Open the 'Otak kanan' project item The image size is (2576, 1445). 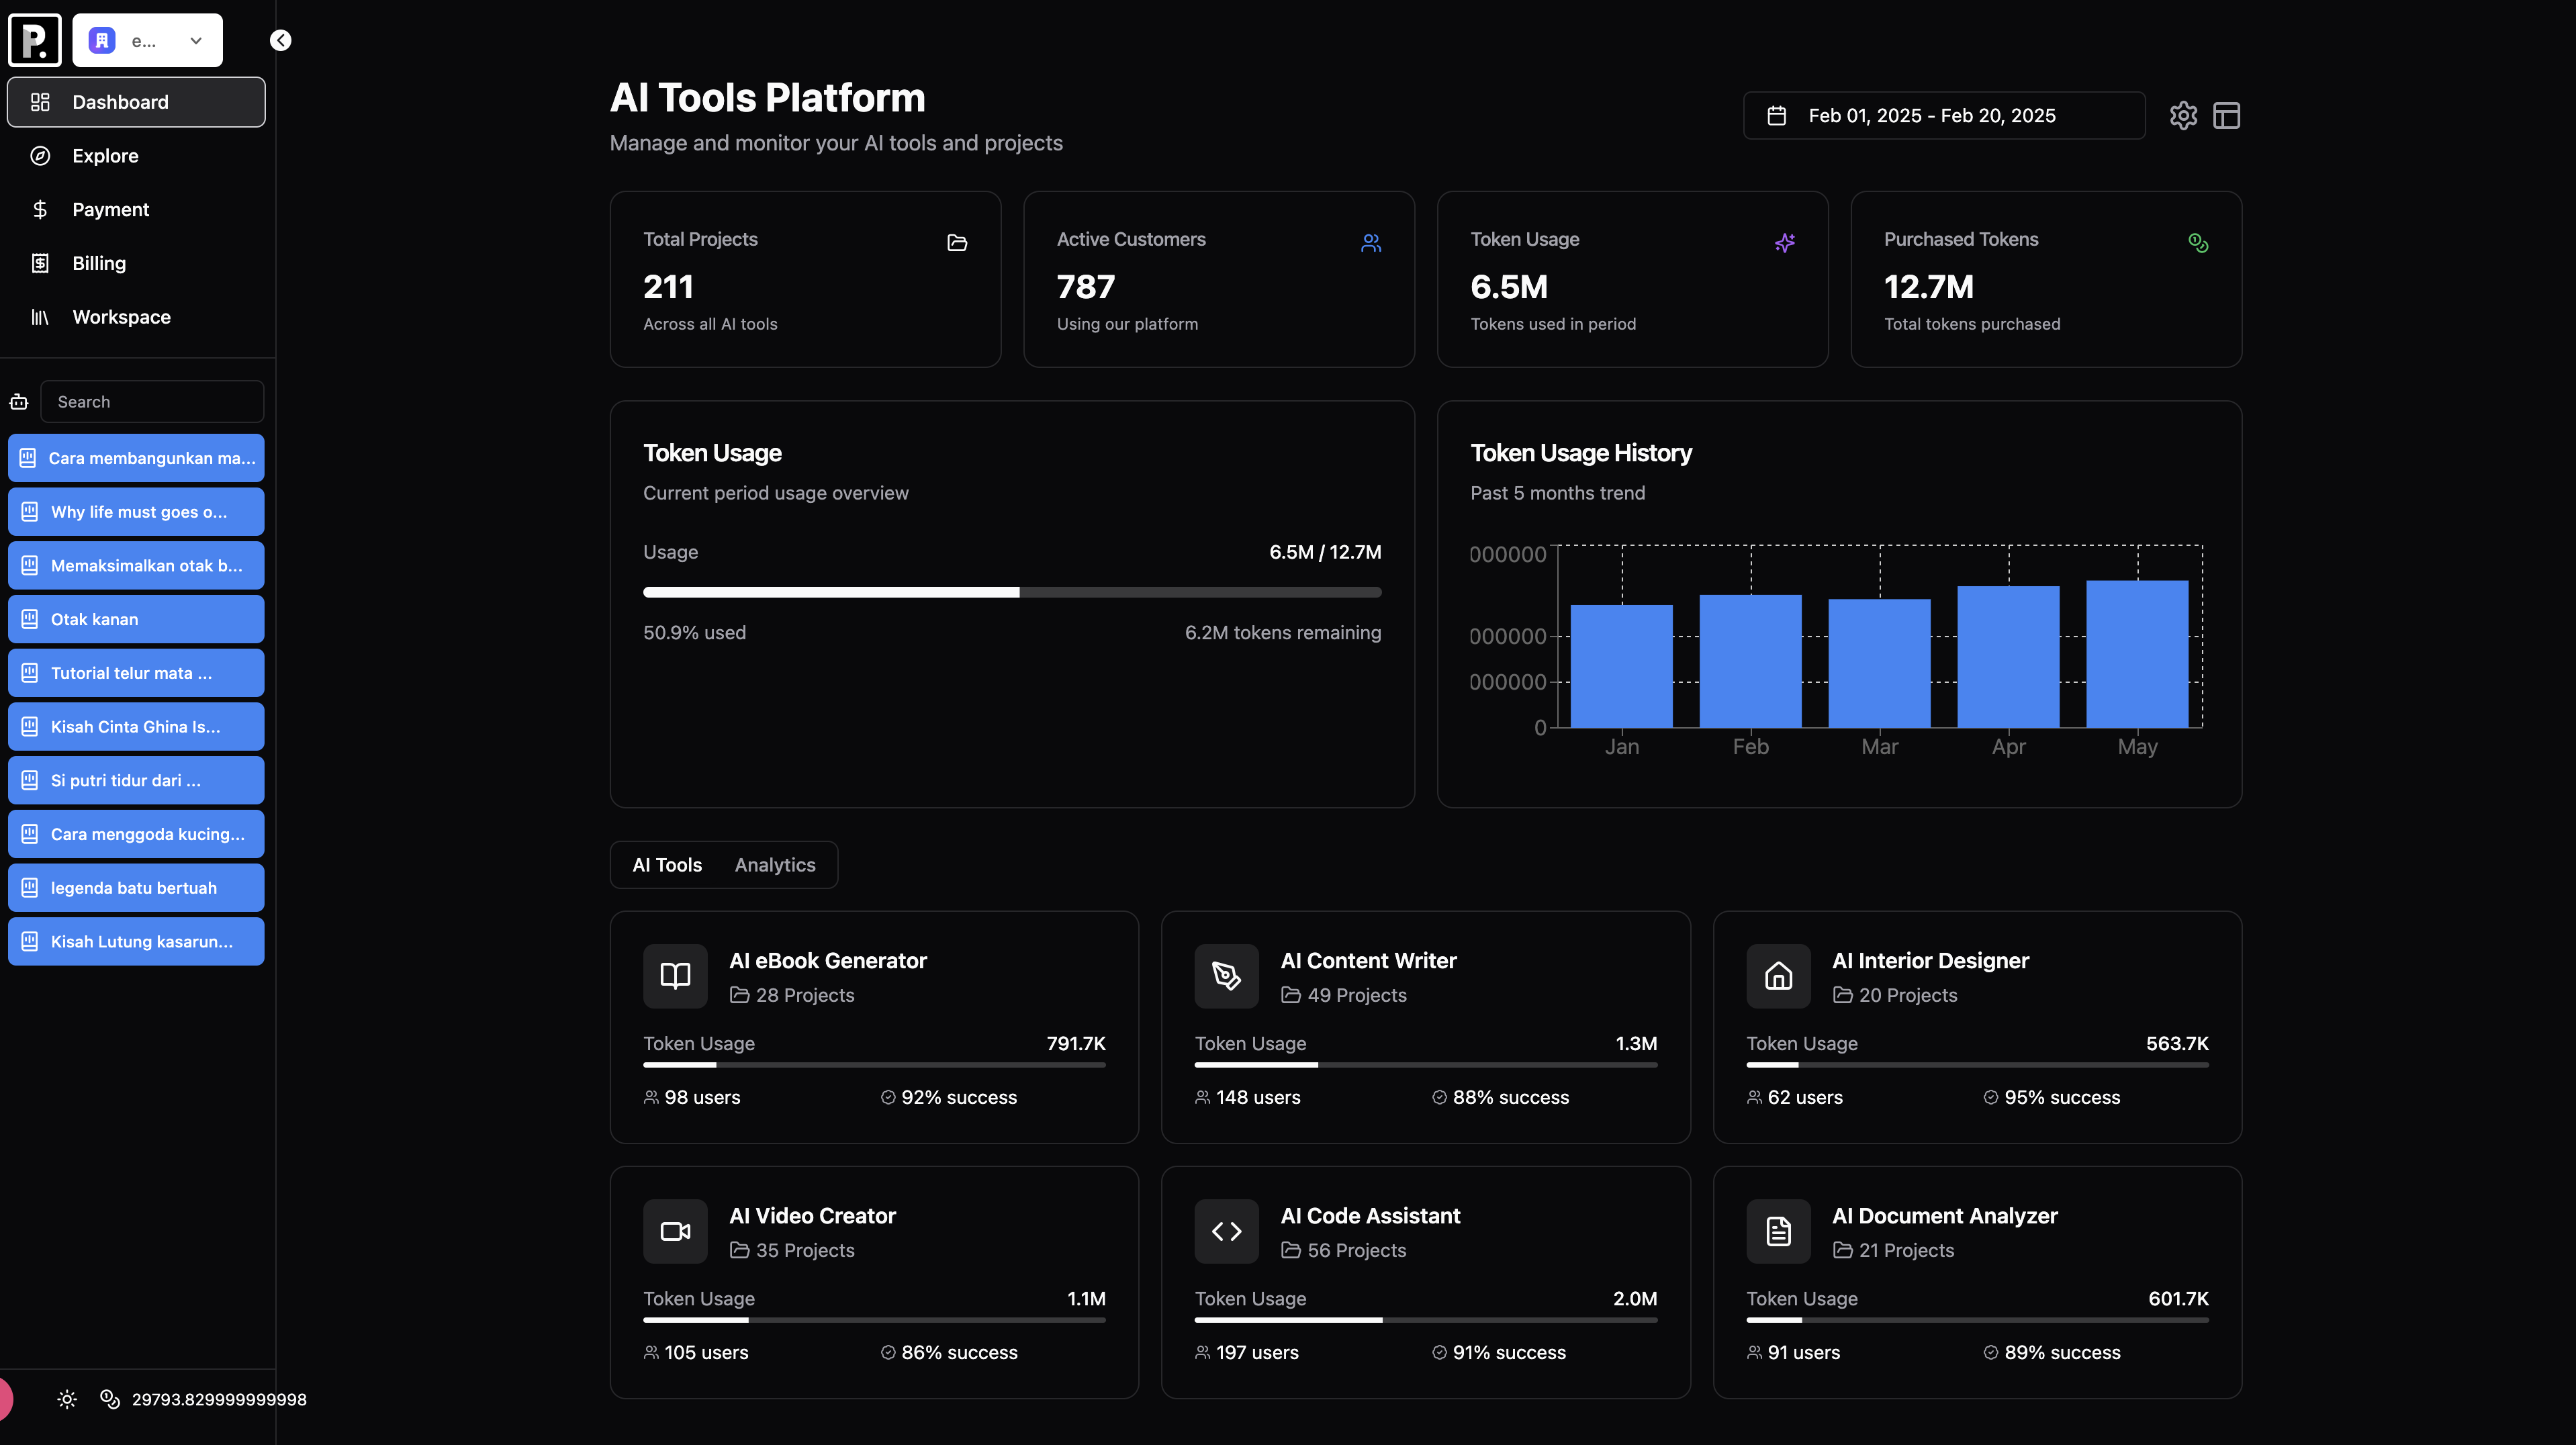pyautogui.click(x=136, y=619)
